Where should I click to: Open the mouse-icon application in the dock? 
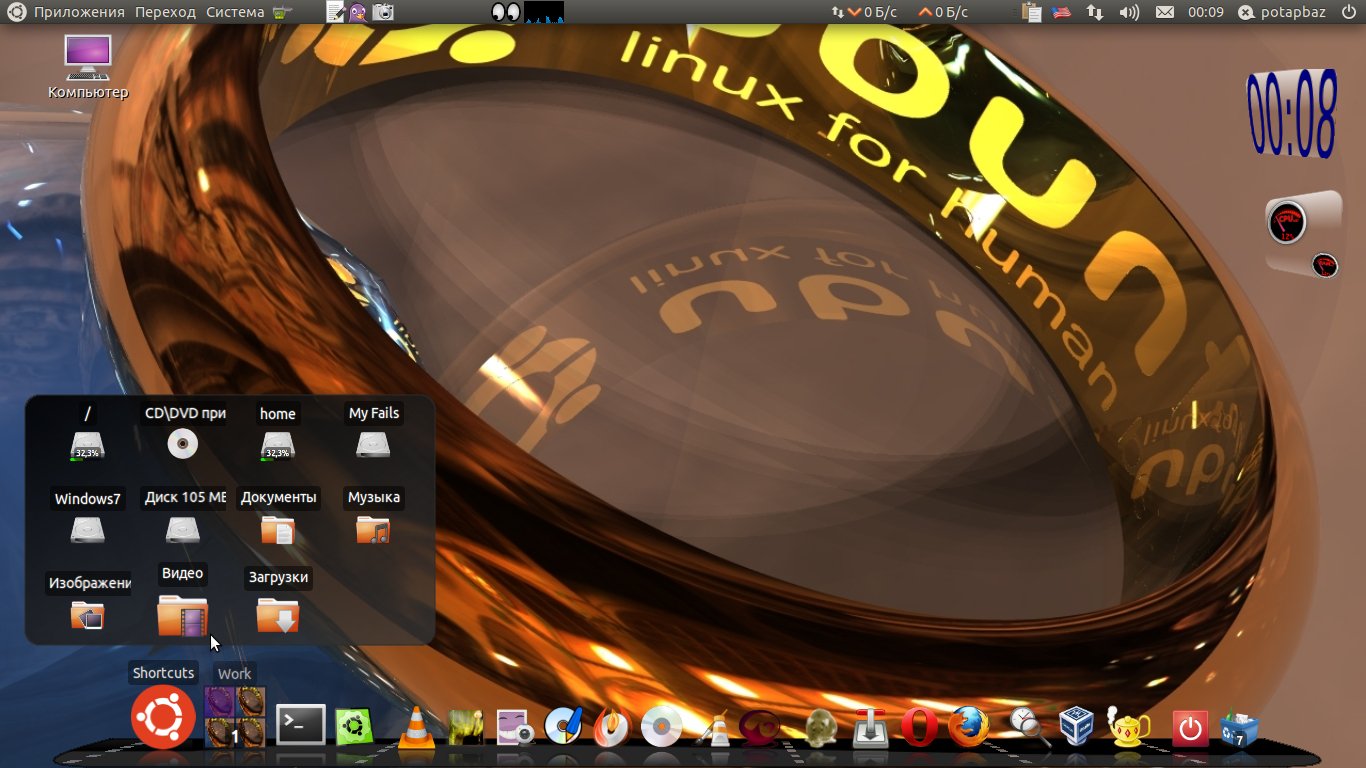point(821,727)
